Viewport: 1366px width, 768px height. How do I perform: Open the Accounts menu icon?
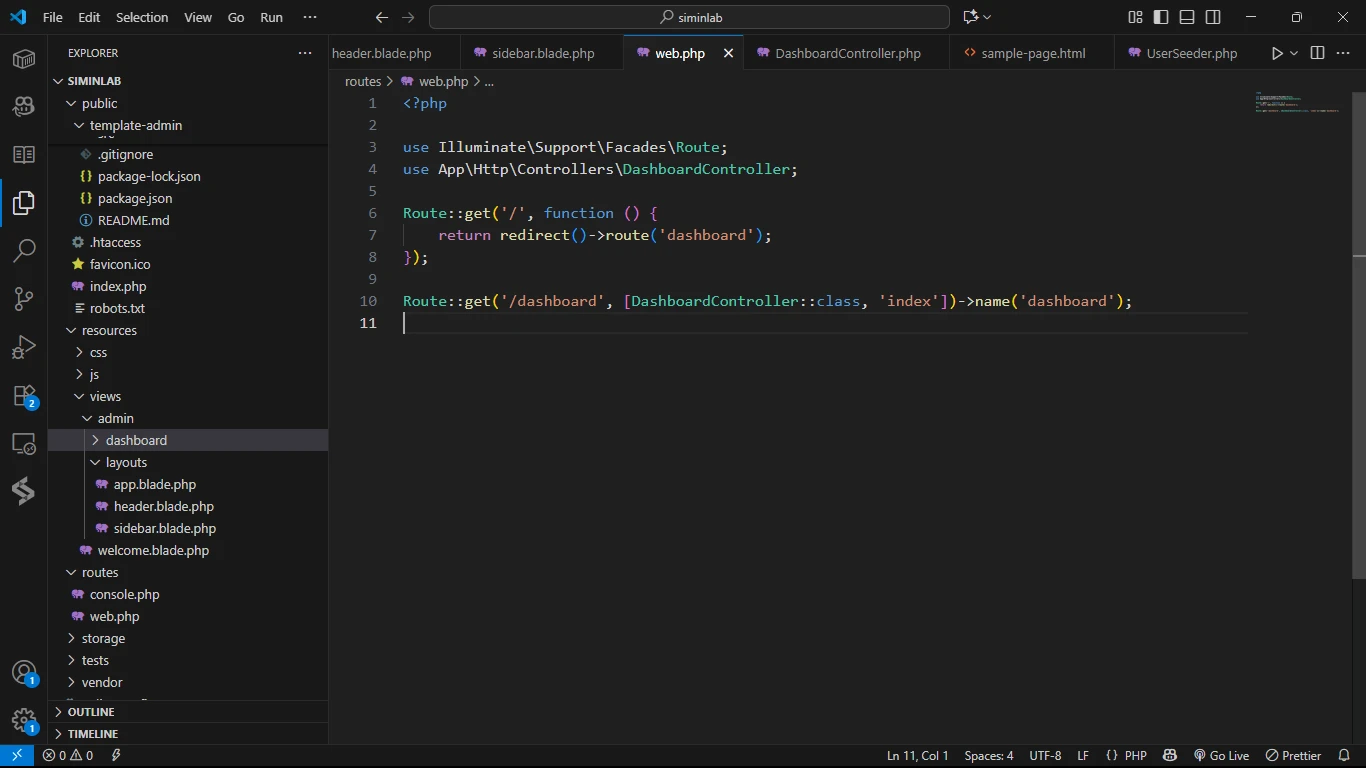click(24, 672)
